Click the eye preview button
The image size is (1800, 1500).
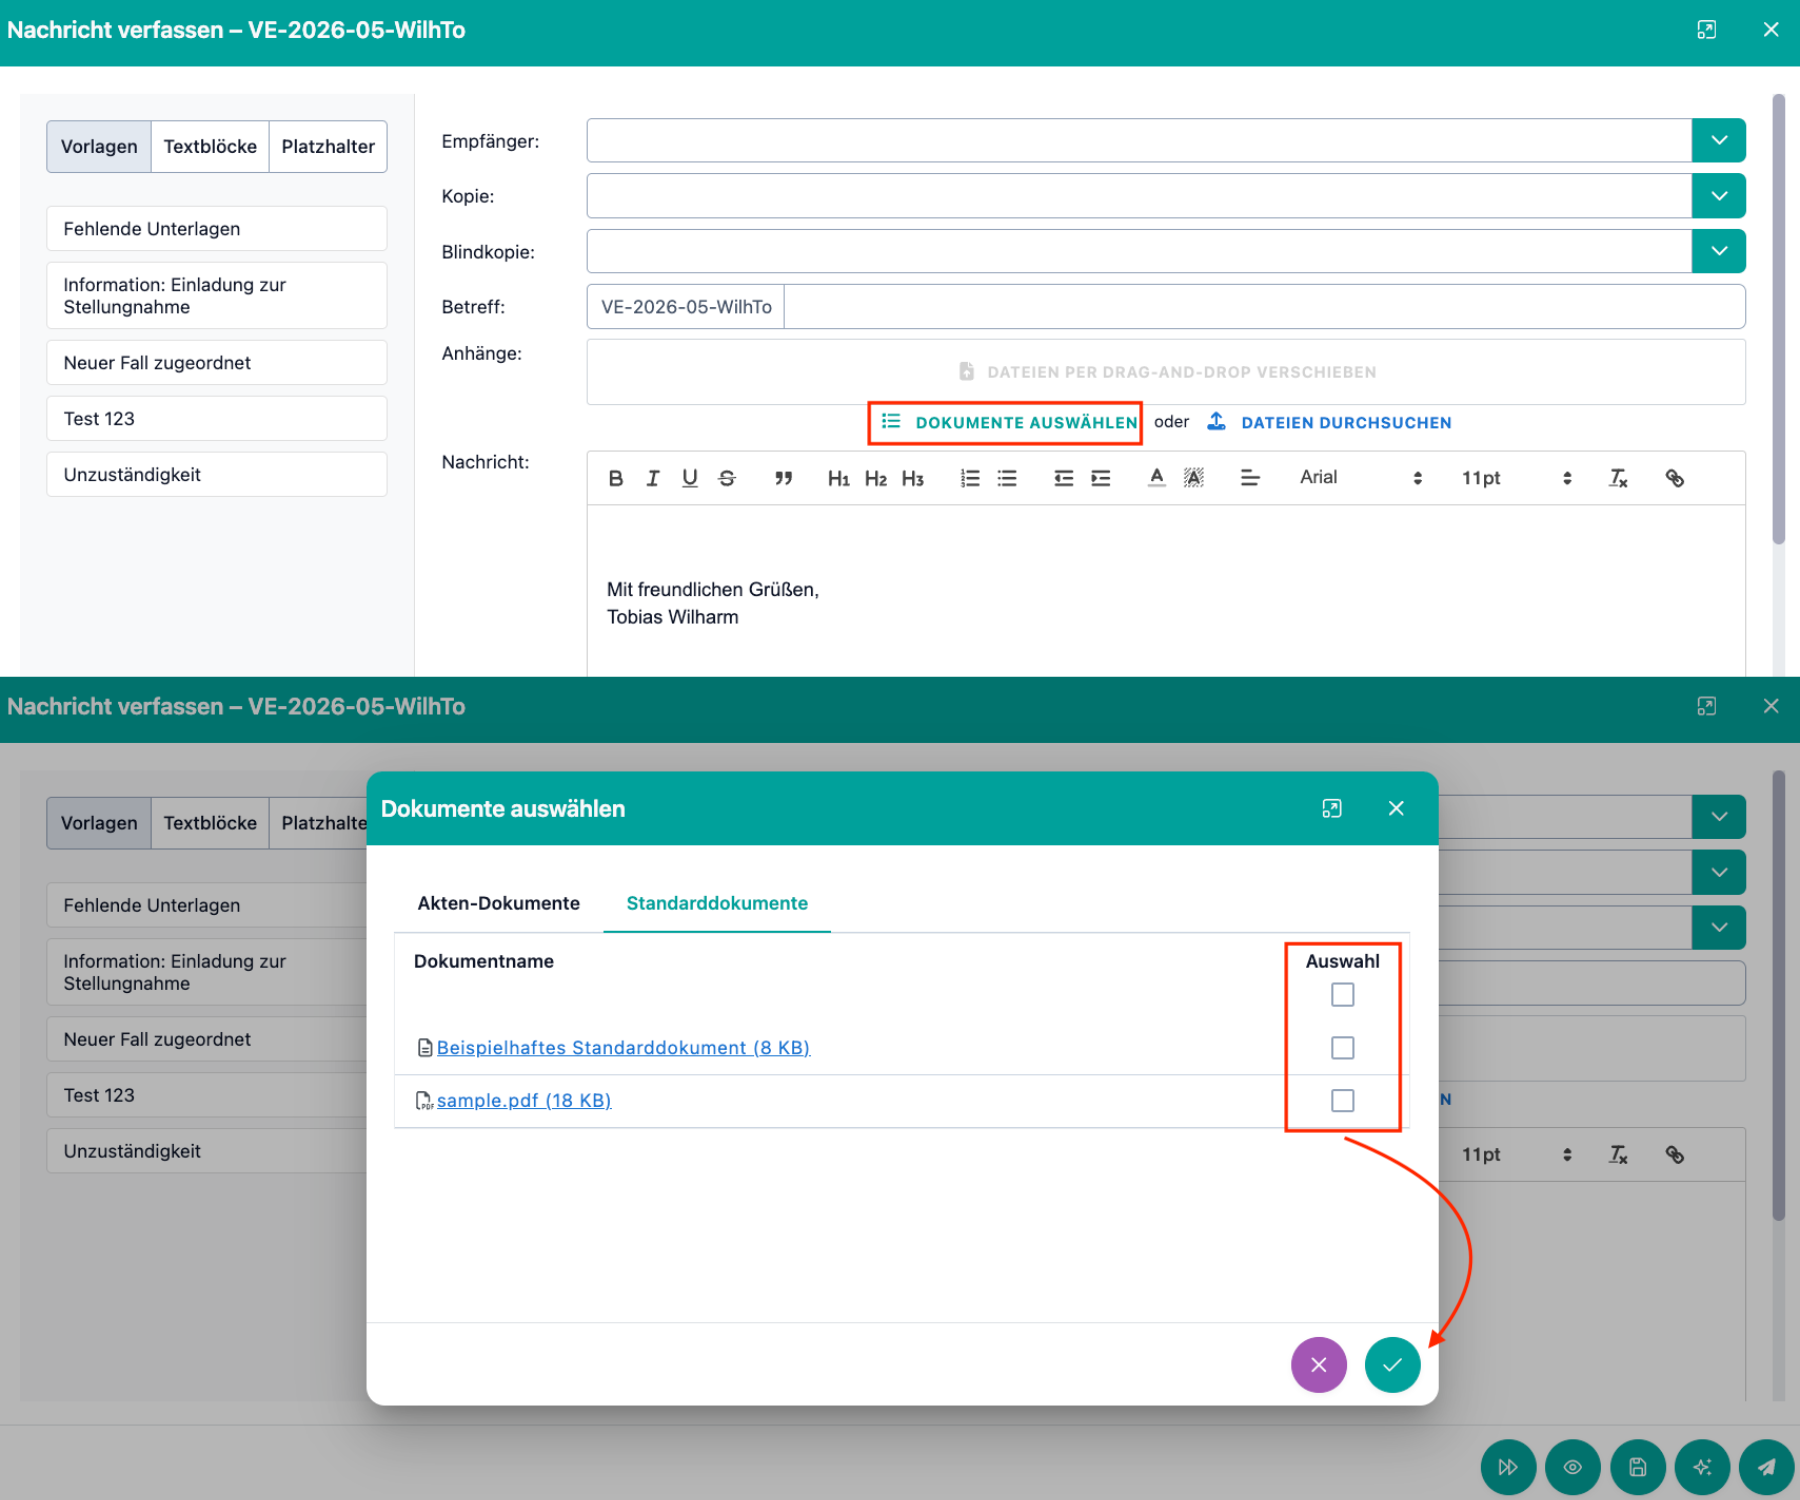(x=1573, y=1467)
